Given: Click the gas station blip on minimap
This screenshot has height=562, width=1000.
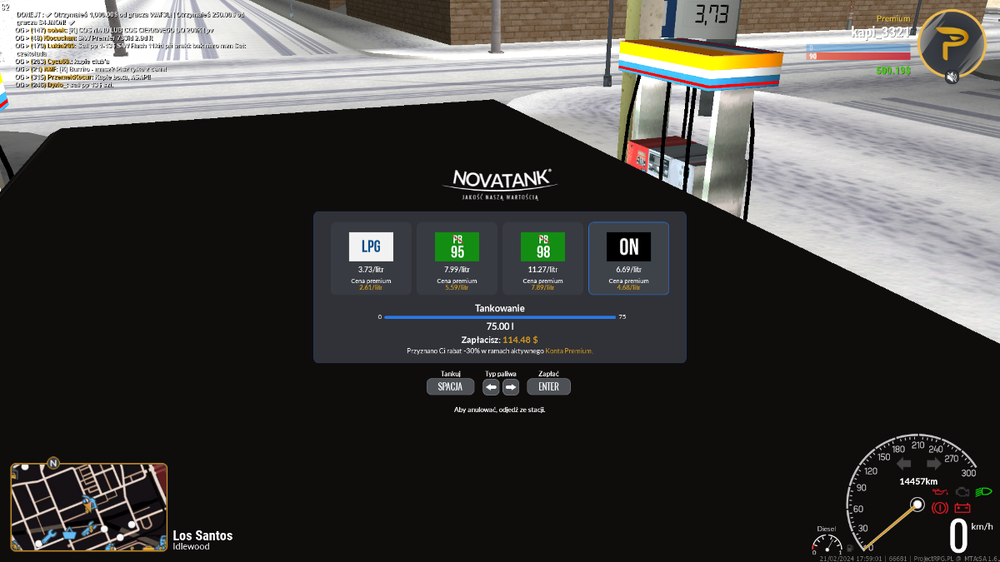Looking at the screenshot, I should pyautogui.click(x=90, y=502).
